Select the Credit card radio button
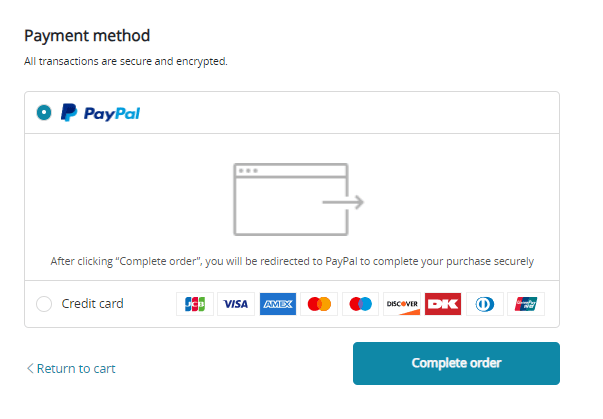 tap(43, 304)
